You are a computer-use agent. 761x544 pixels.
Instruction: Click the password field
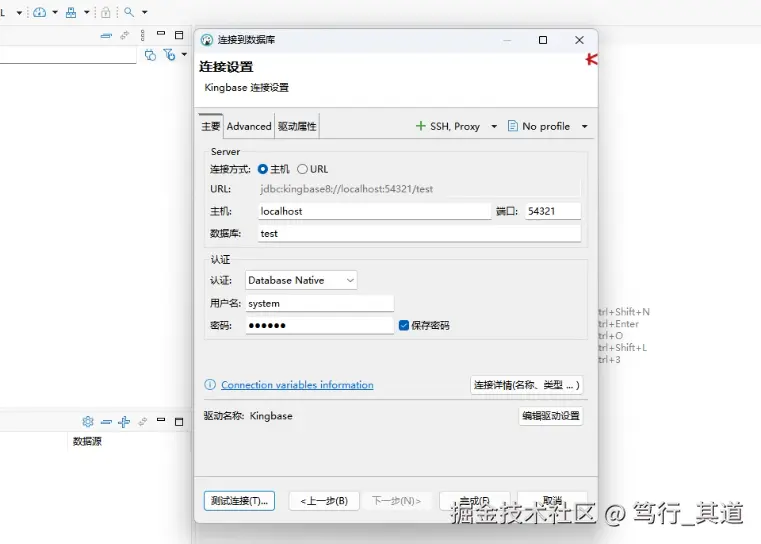pyautogui.click(x=320, y=325)
